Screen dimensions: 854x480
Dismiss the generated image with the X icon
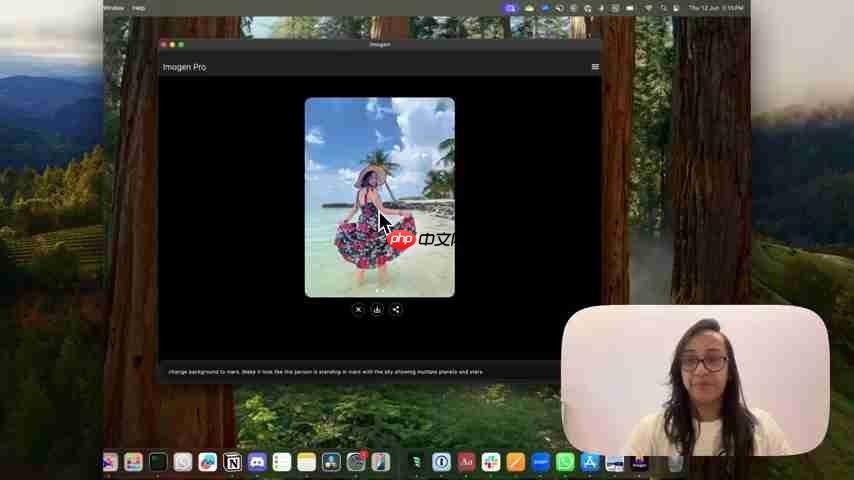coord(358,309)
